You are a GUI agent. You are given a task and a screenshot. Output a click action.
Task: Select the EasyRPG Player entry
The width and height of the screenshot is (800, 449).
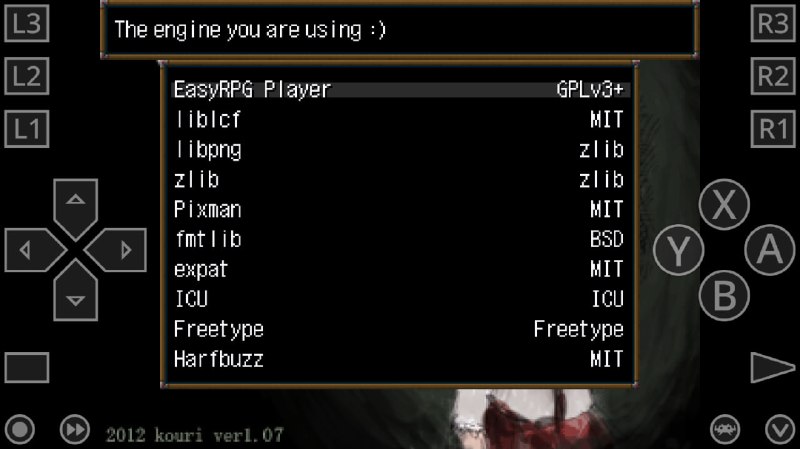401,90
